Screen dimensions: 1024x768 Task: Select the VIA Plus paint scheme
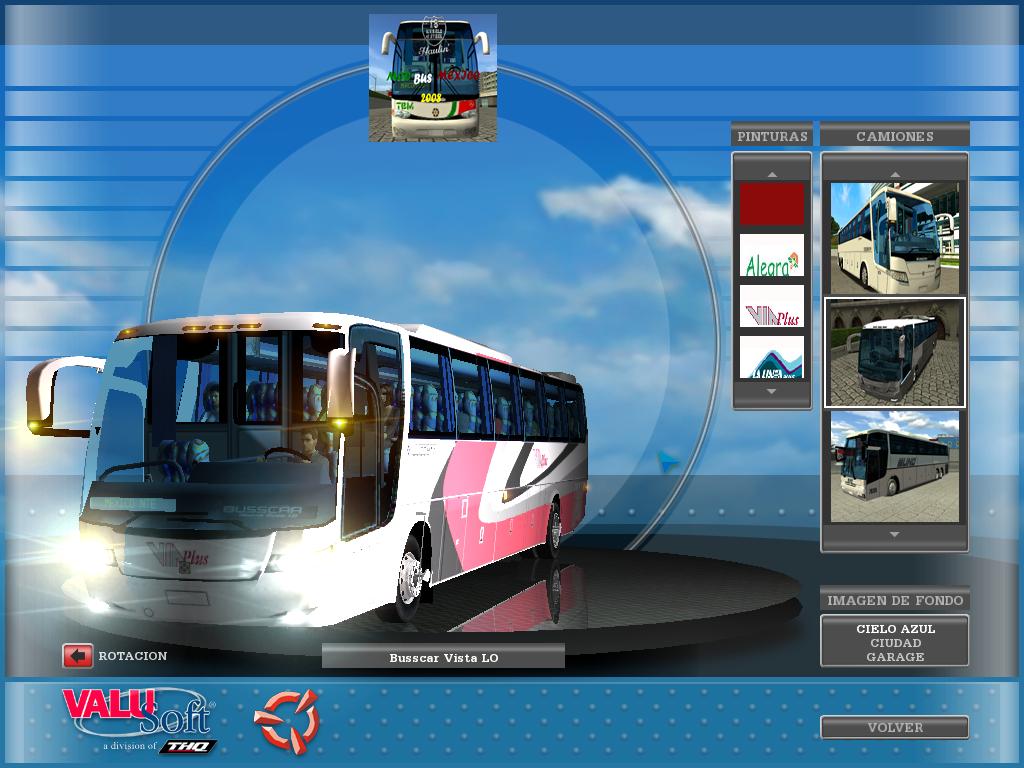coord(771,307)
